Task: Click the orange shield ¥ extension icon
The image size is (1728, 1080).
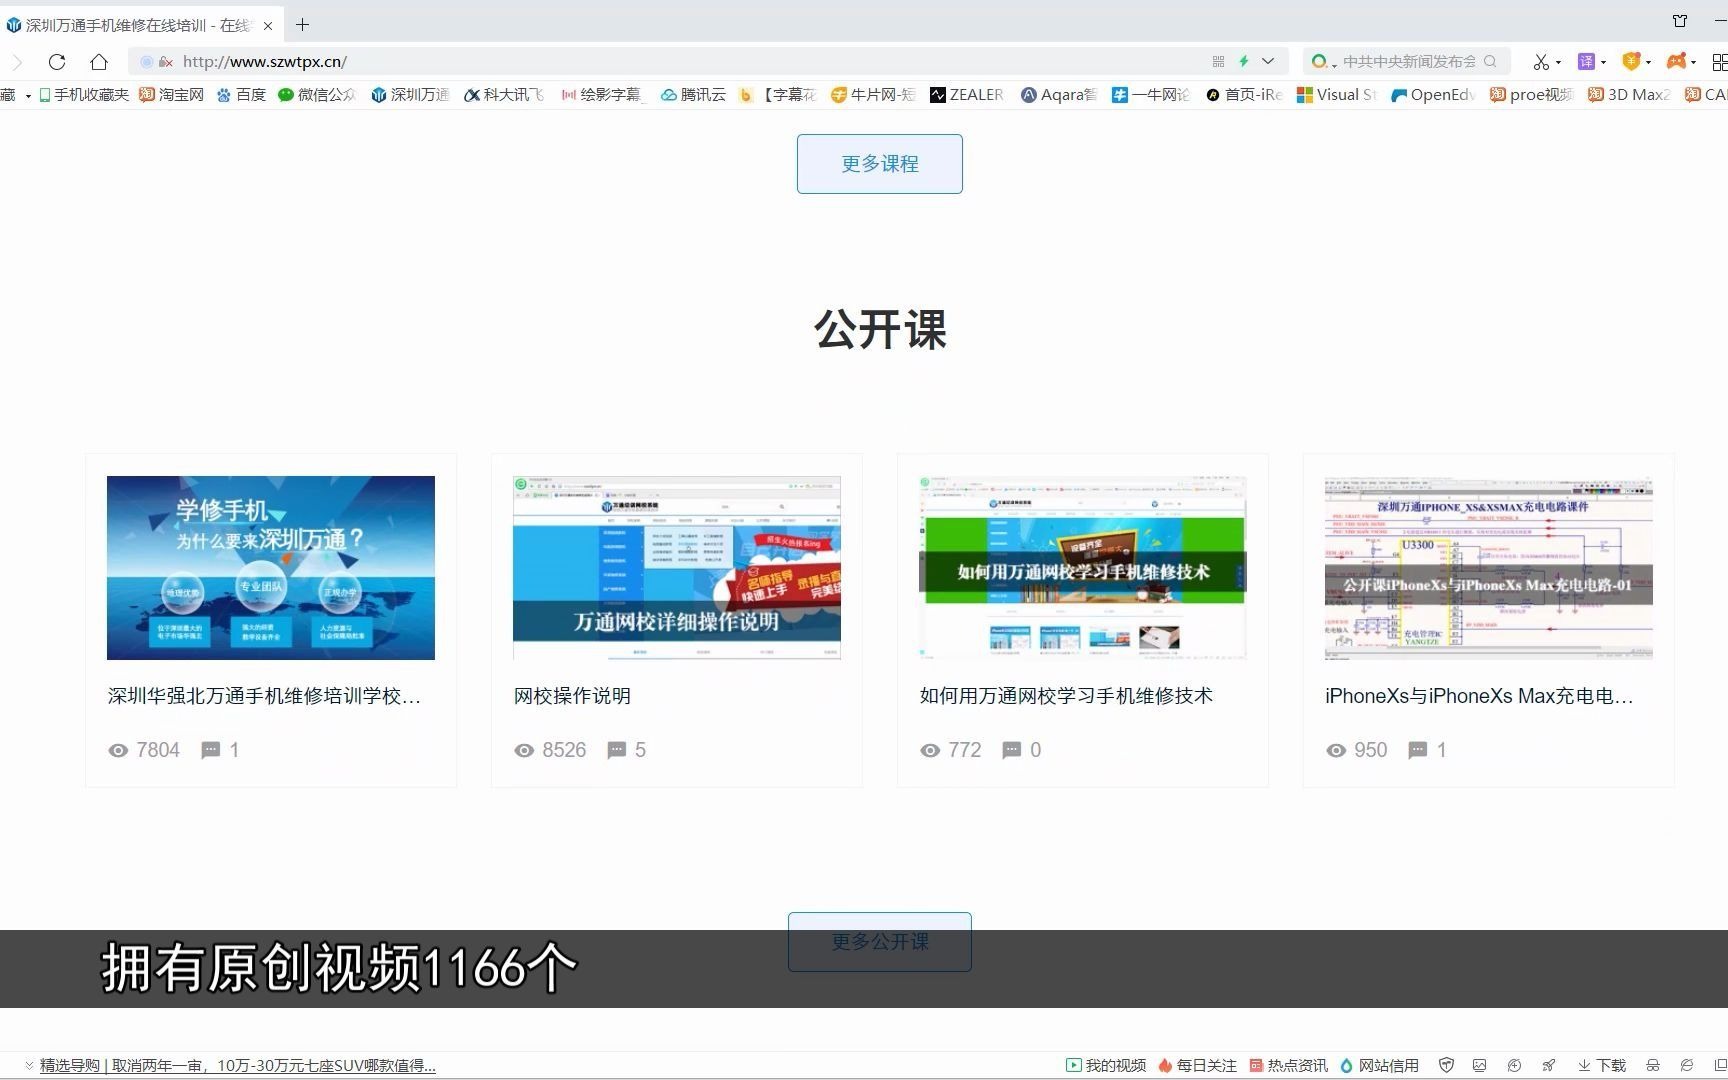Action: pos(1631,62)
